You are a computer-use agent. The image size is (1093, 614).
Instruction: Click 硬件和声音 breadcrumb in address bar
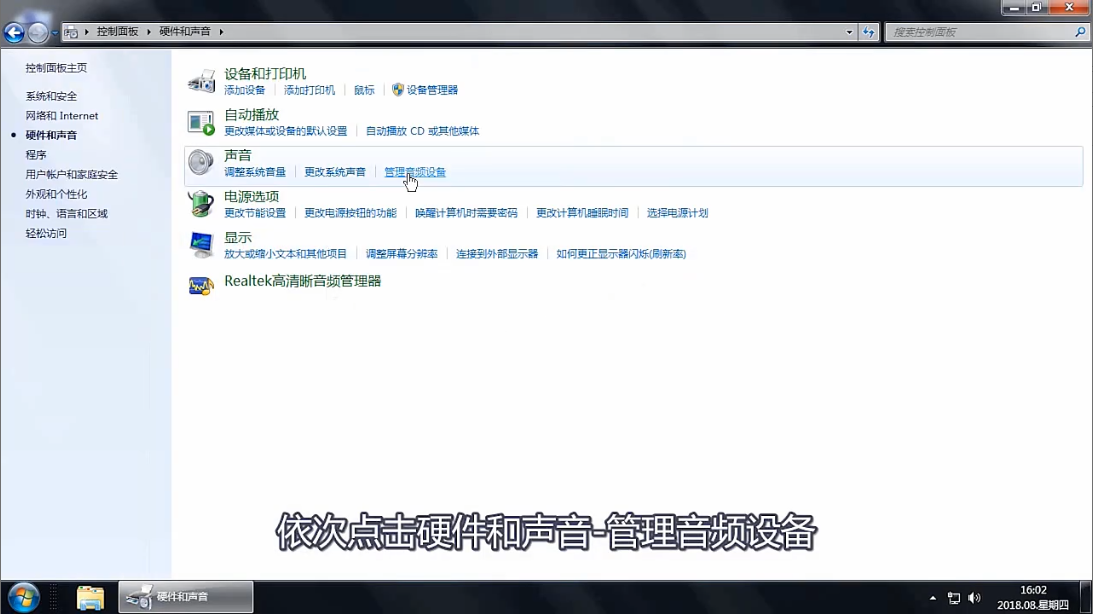point(185,31)
